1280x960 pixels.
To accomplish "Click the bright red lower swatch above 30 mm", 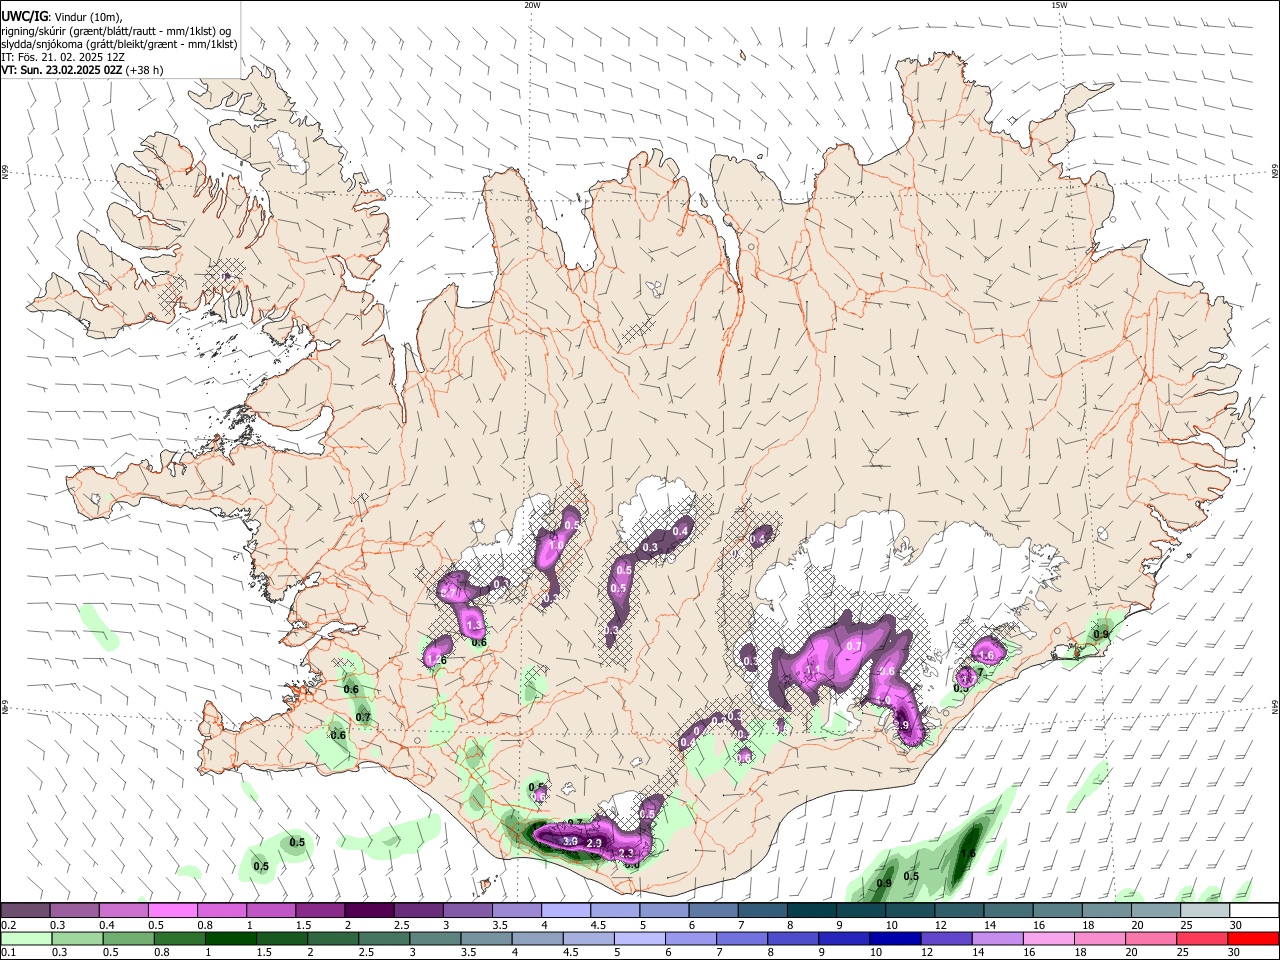I will 1253,938.
